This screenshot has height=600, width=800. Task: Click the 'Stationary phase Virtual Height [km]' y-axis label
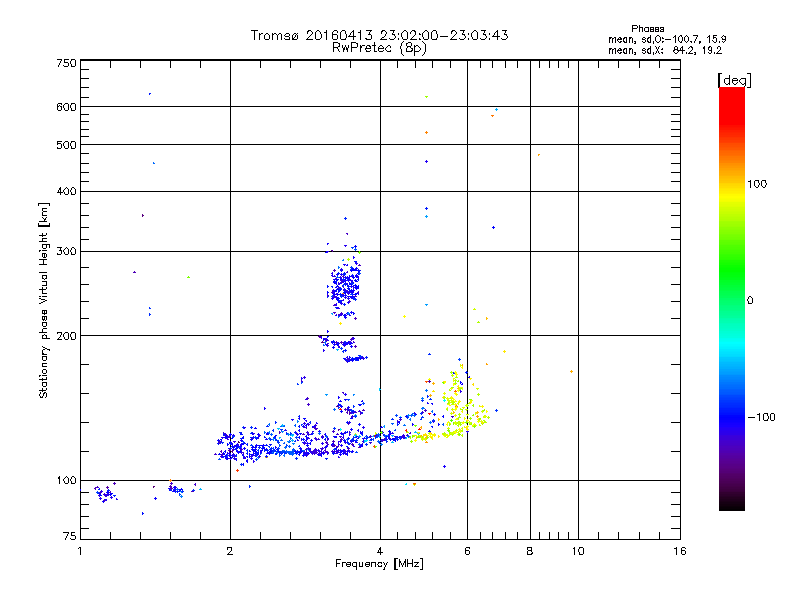pos(44,300)
